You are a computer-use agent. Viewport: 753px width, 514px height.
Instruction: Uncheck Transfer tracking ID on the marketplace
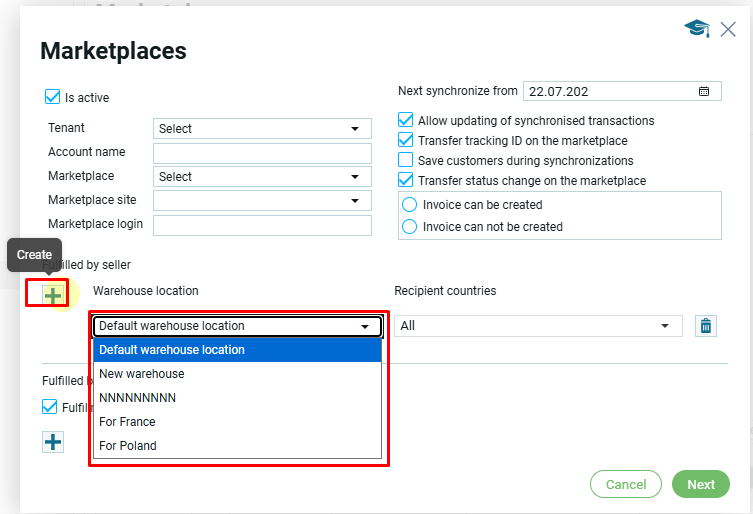(x=406, y=140)
